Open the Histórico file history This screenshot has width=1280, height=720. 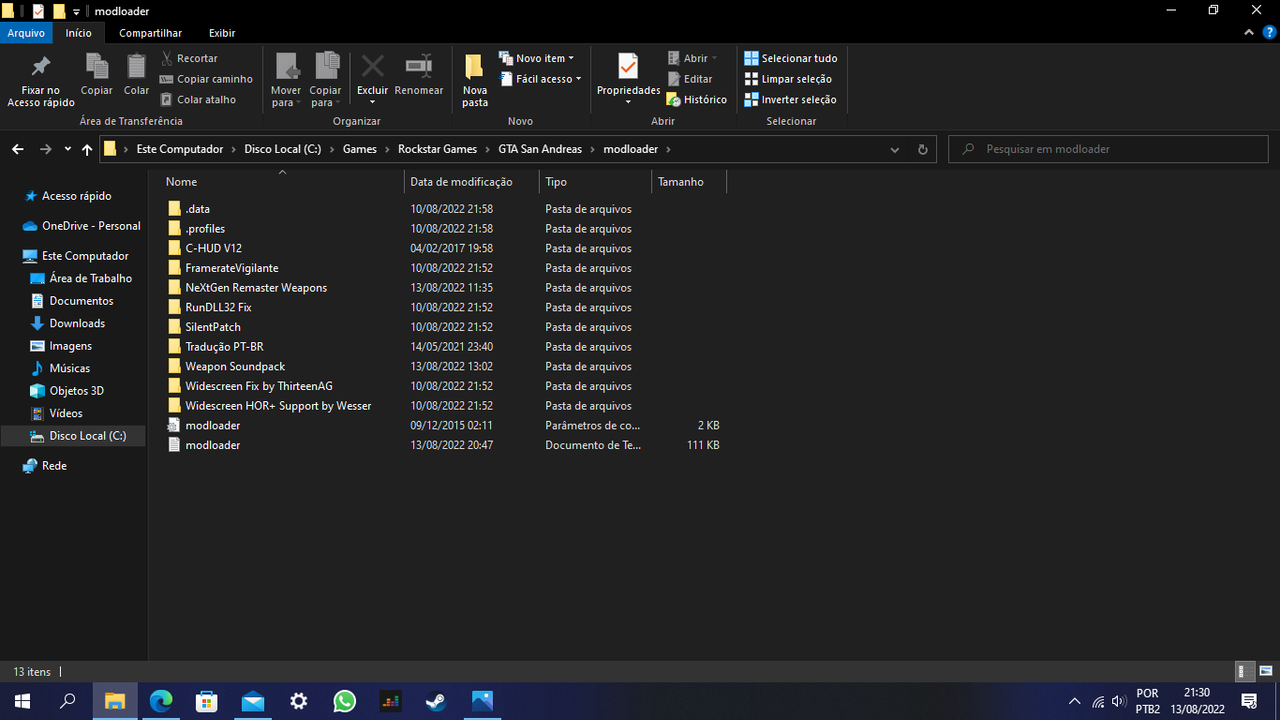click(697, 99)
